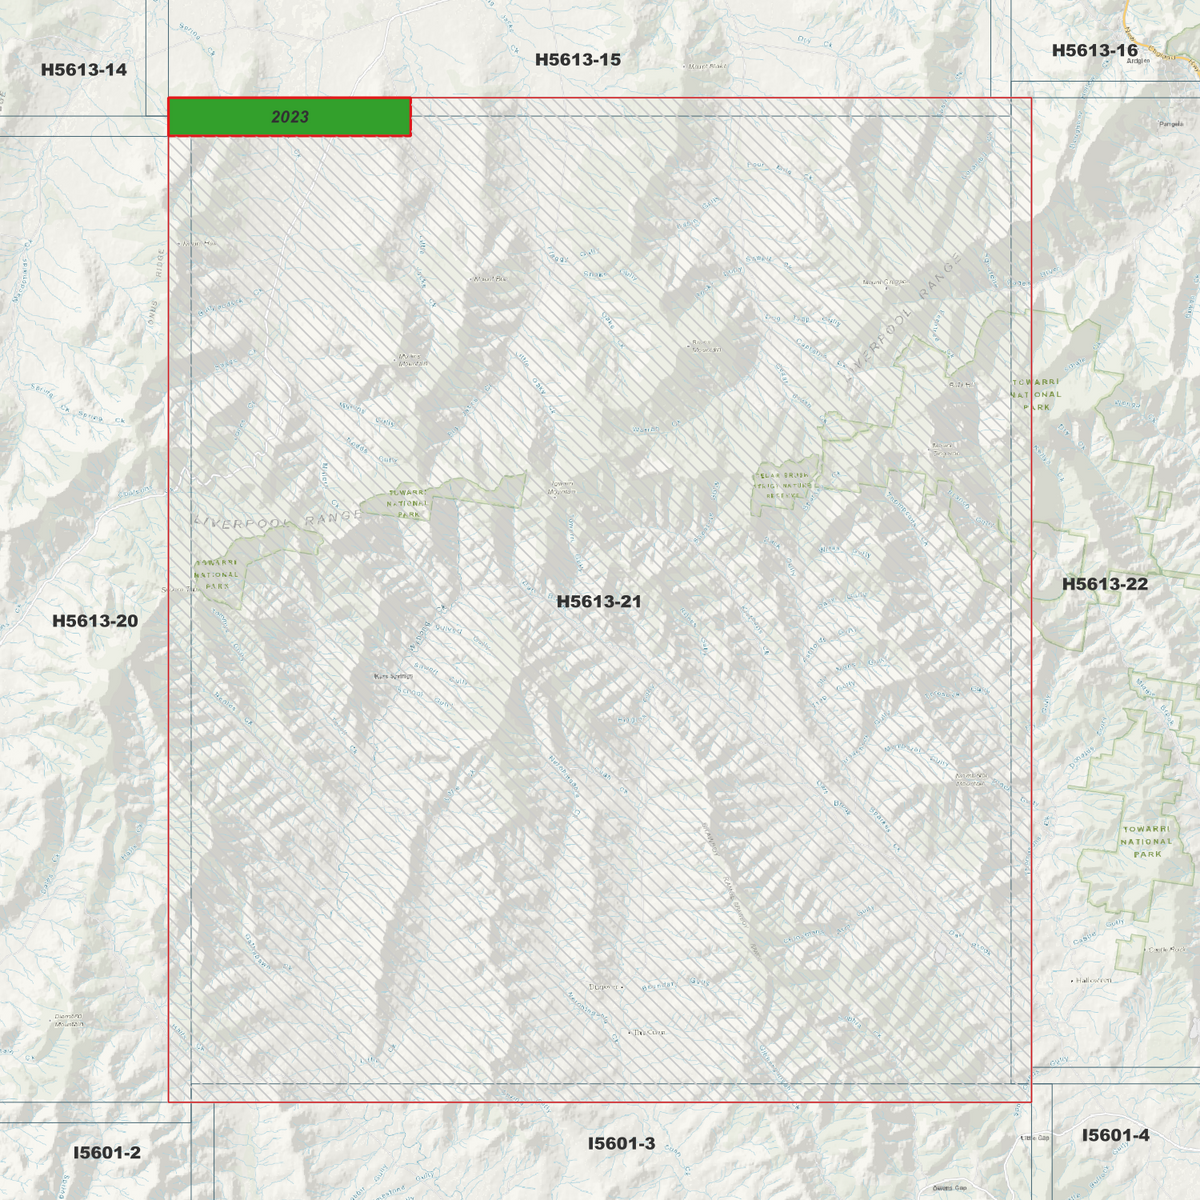Click the green 2023 year label
Screen dimensions: 1200x1200
[x=289, y=117]
